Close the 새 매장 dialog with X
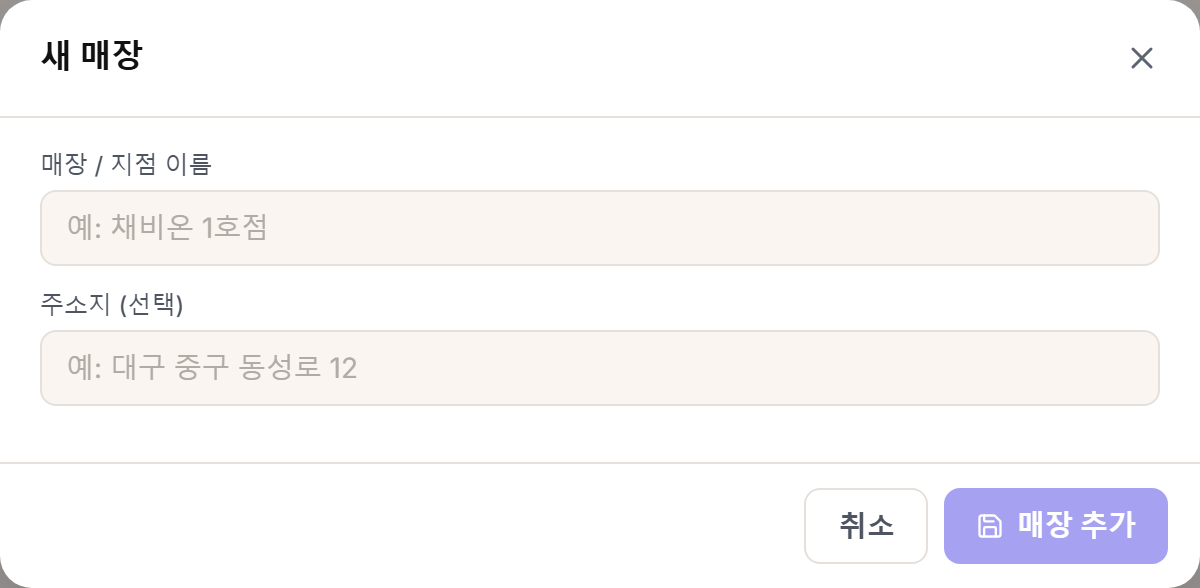1200x588 pixels. 1142,58
